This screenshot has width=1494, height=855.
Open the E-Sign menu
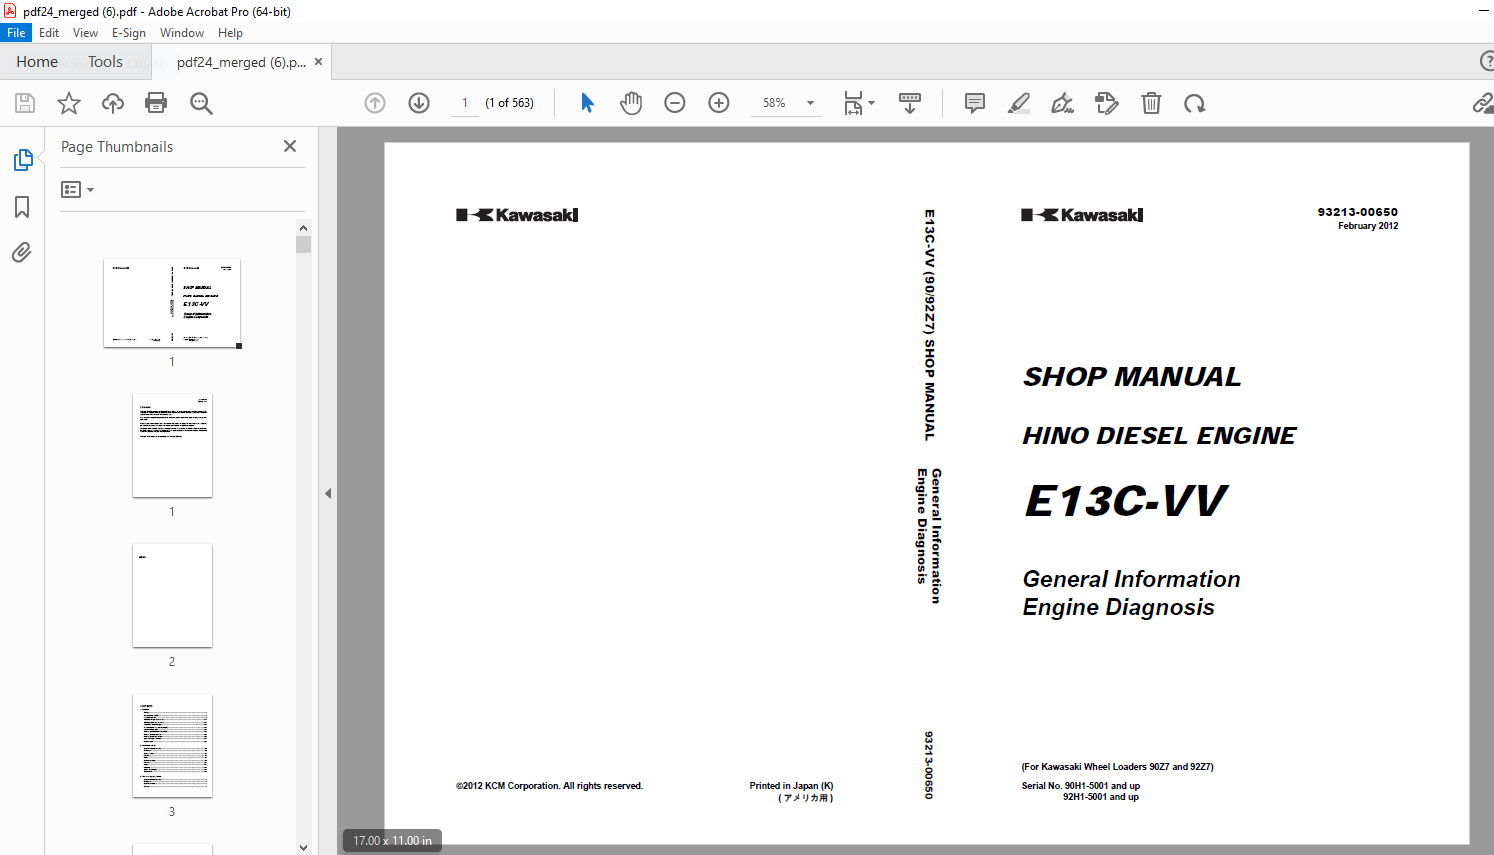129,33
